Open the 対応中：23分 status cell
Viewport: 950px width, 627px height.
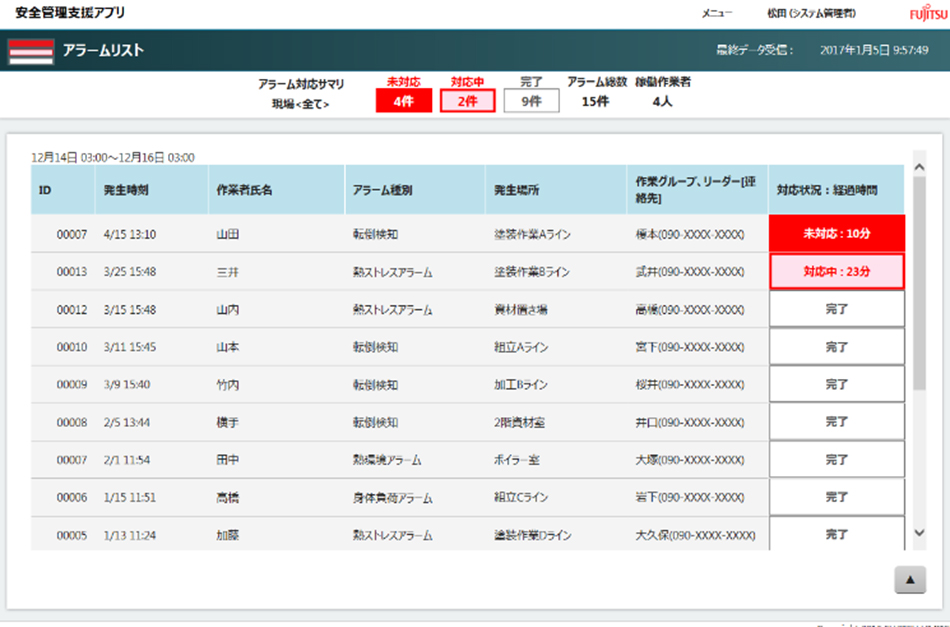pos(837,271)
